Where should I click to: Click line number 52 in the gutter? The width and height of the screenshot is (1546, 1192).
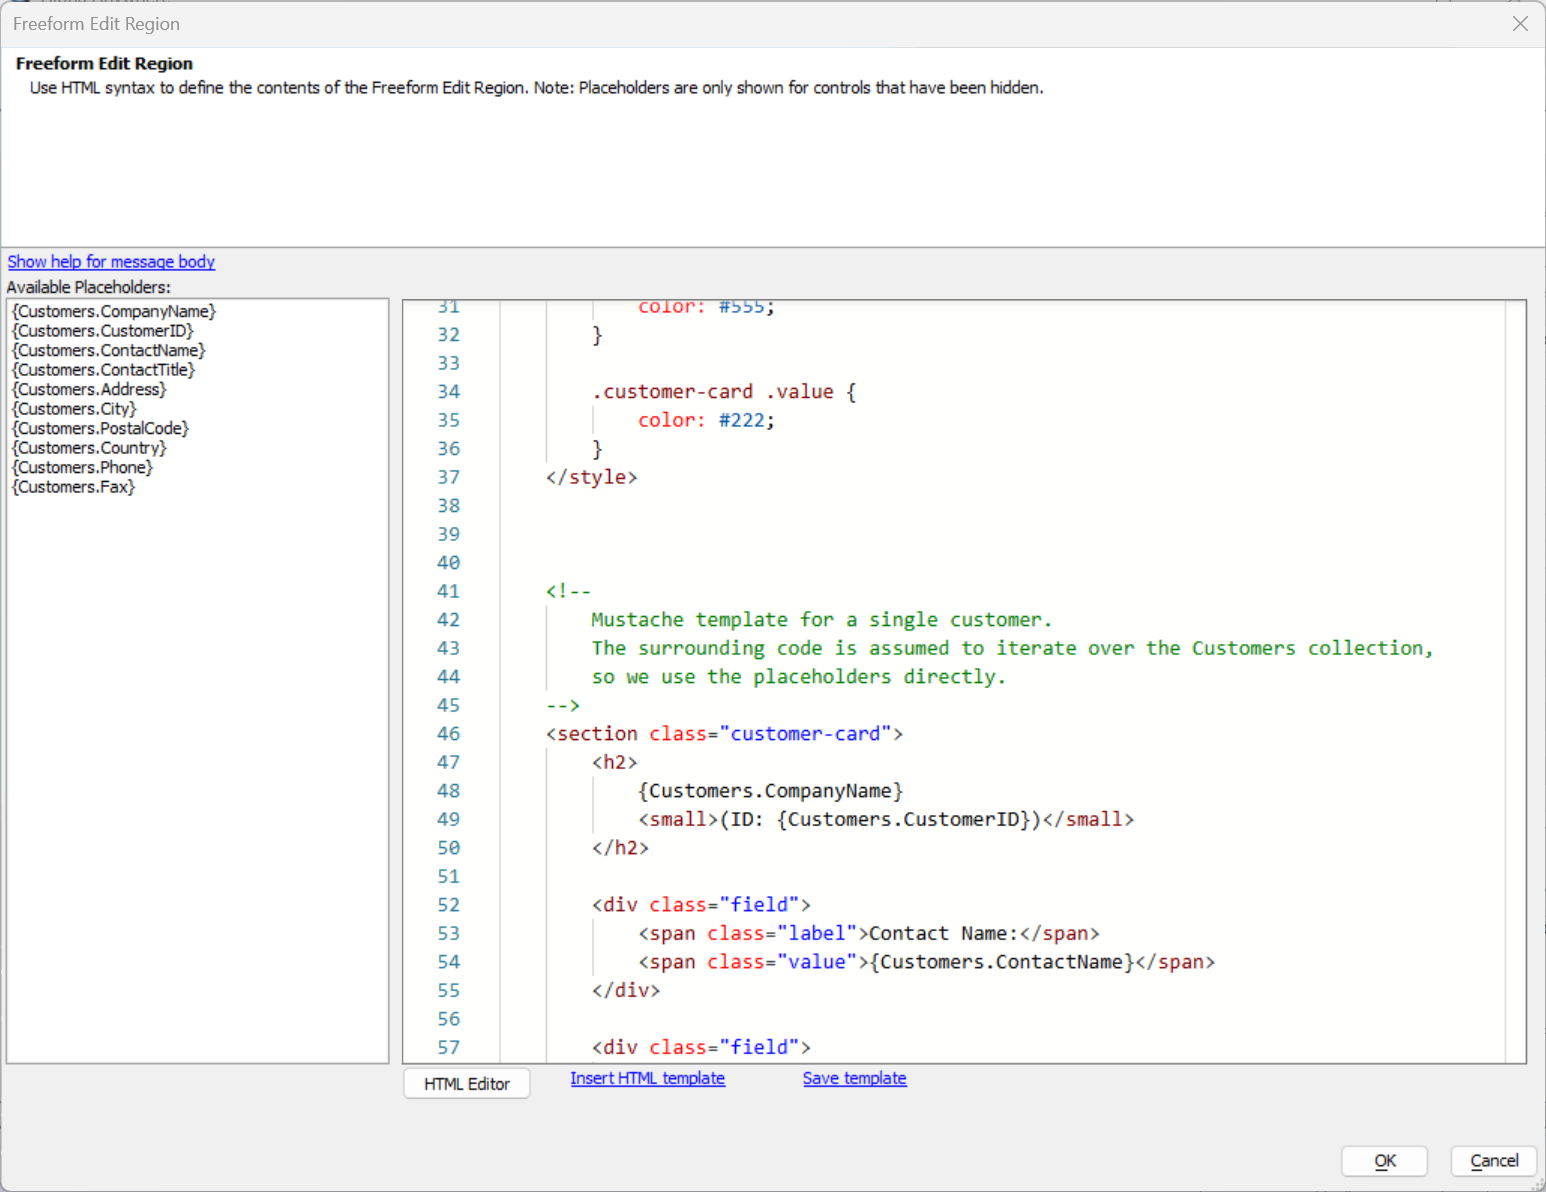[448, 905]
